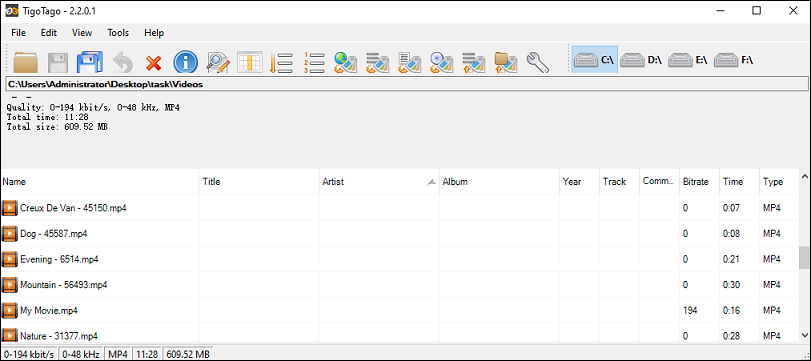The width and height of the screenshot is (811, 361).
Task: Click the file list scrollbar down arrow
Action: 805,335
